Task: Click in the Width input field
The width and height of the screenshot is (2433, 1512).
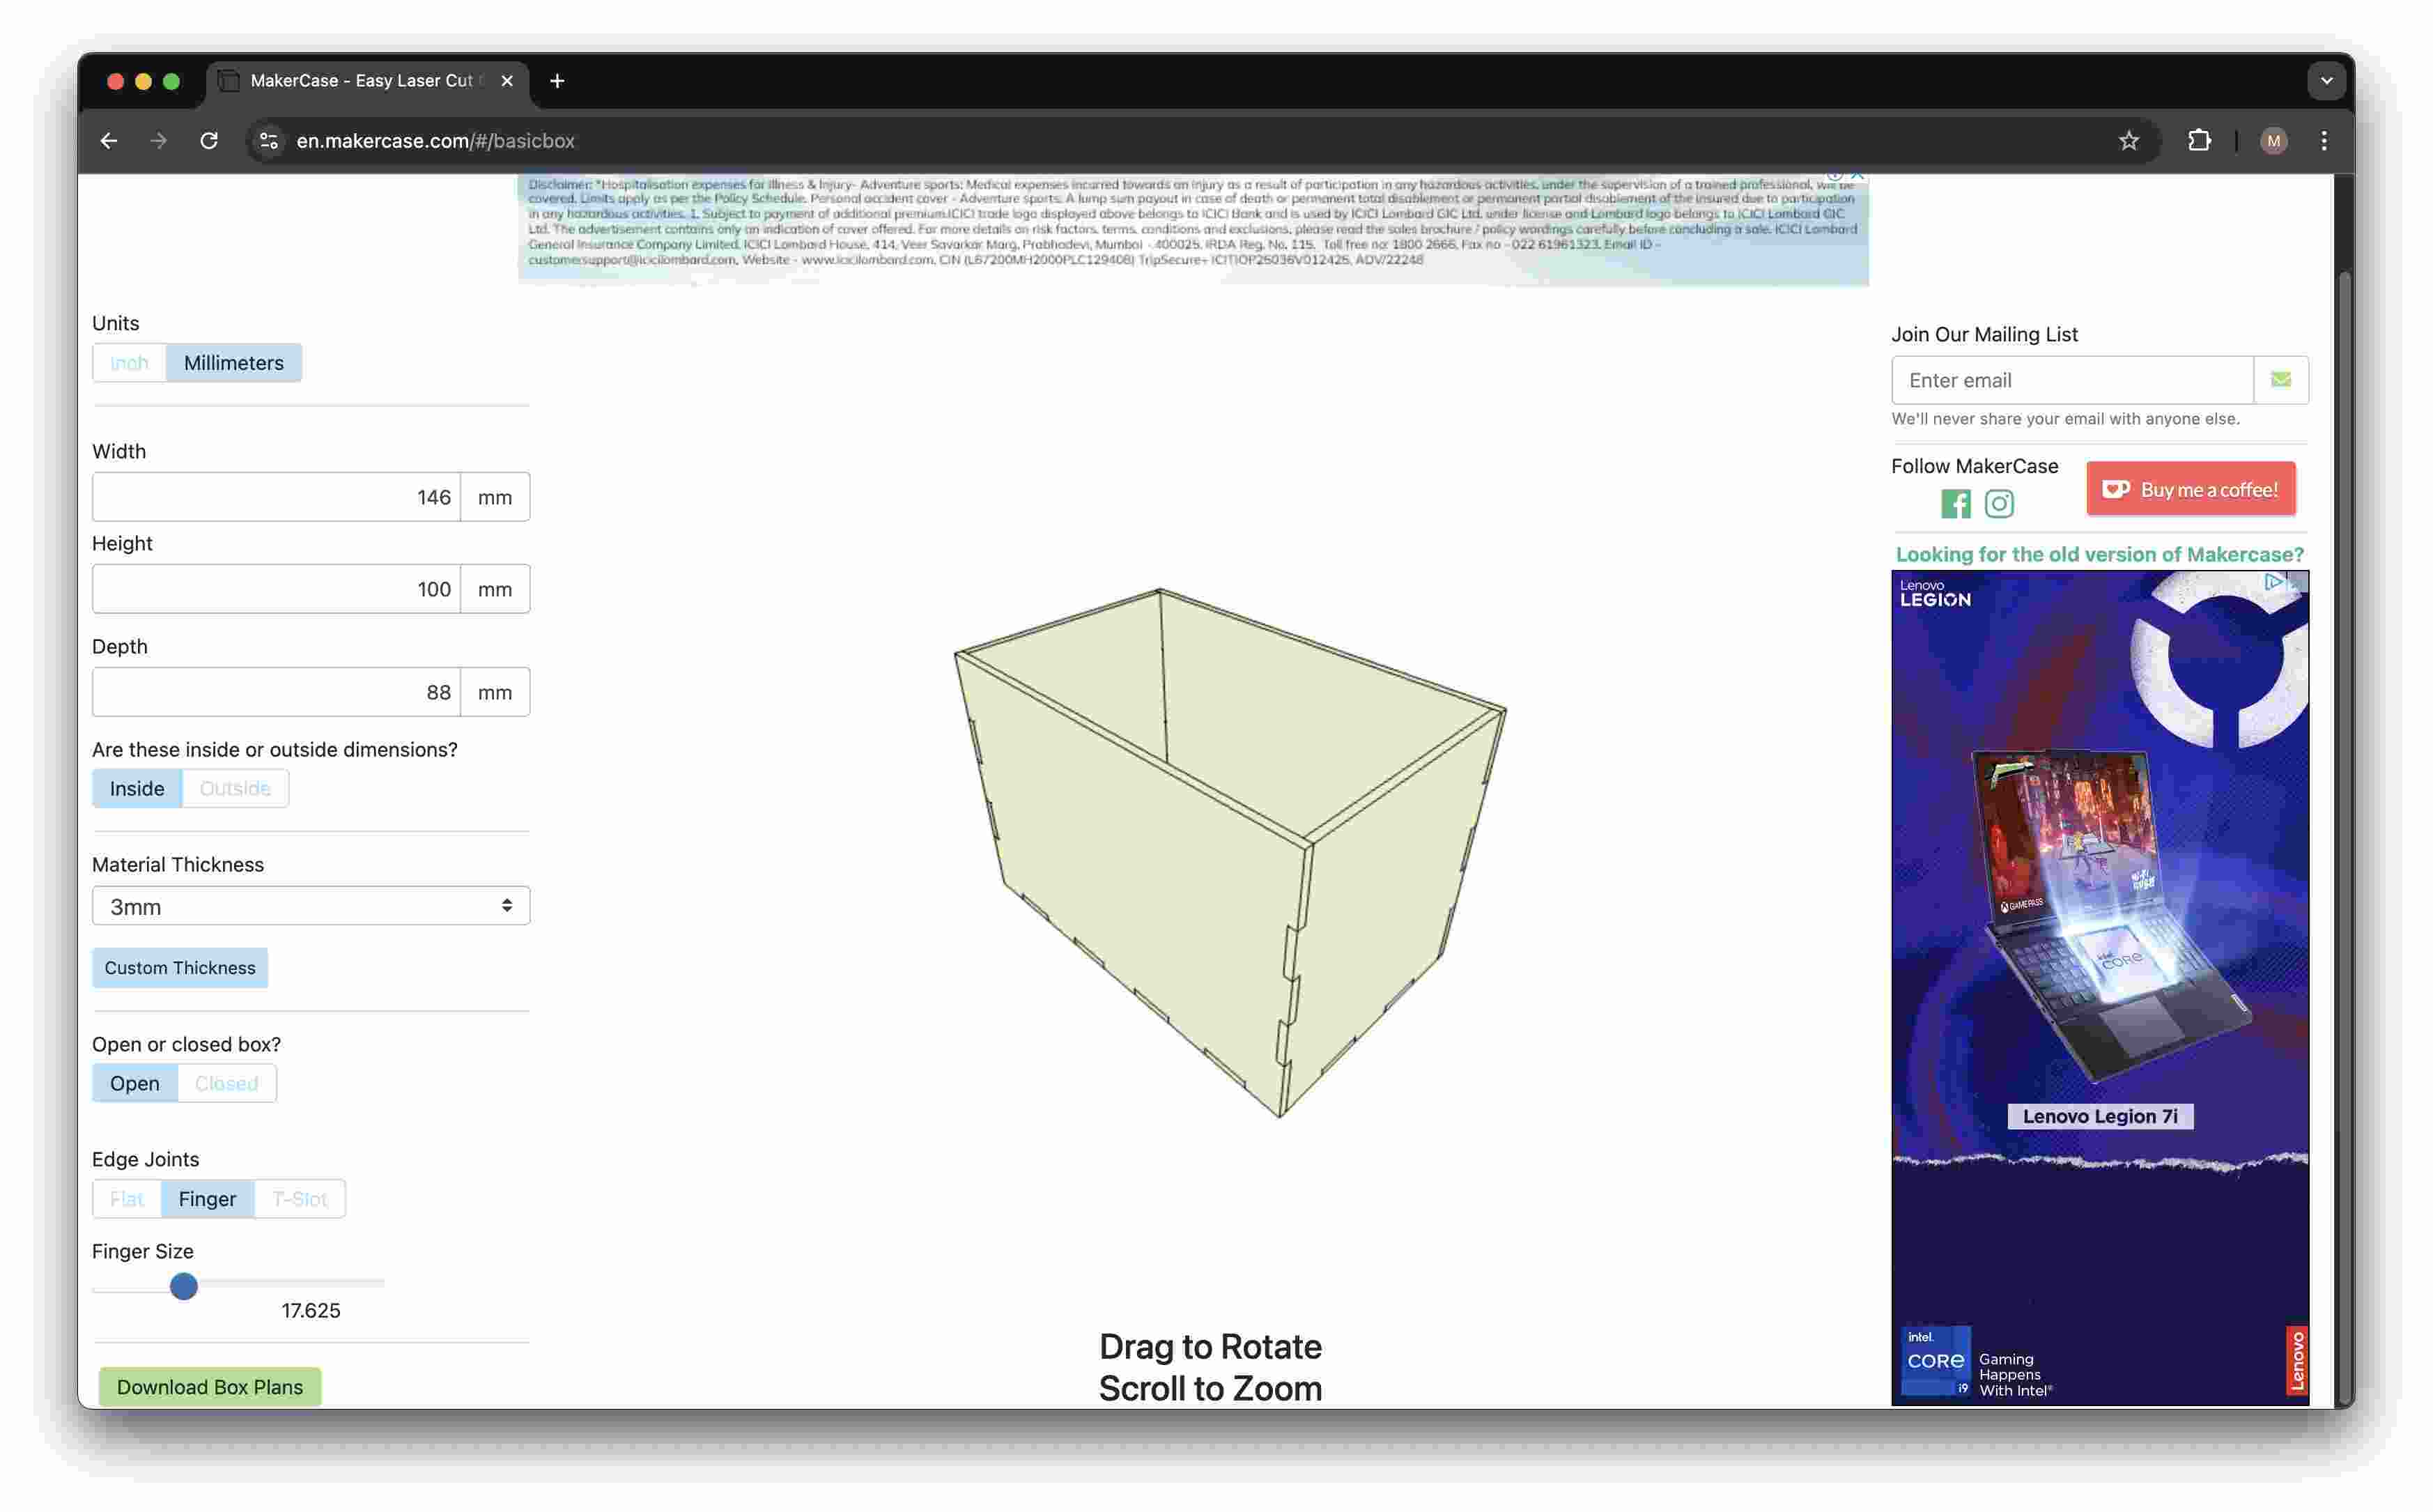Action: click(277, 497)
